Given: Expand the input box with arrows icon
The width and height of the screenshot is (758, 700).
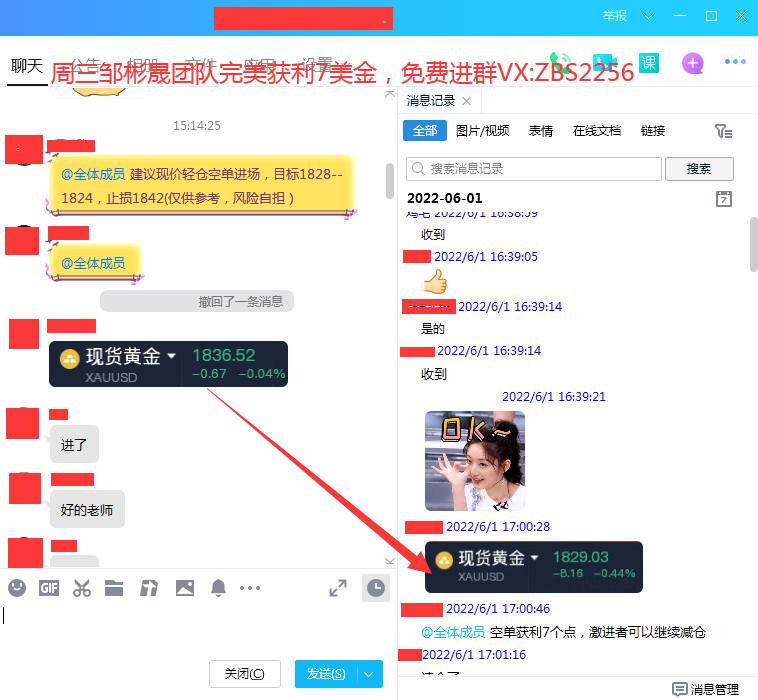Looking at the screenshot, I should click(338, 588).
